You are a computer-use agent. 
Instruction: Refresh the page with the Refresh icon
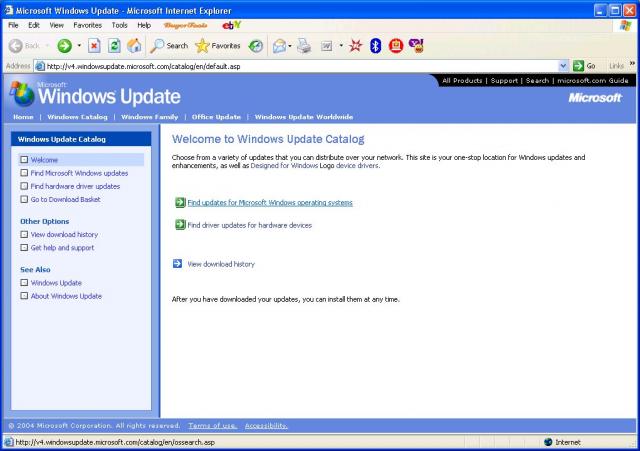pyautogui.click(x=114, y=46)
